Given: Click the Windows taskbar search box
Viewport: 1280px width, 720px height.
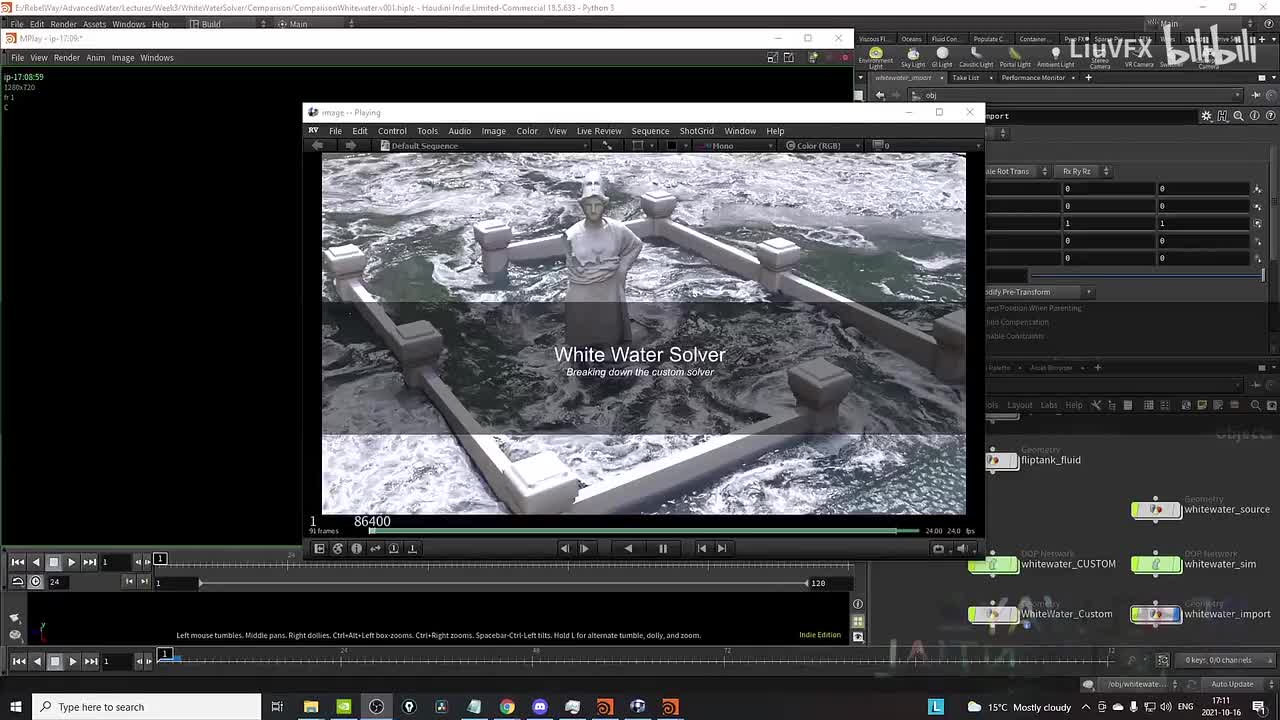Looking at the screenshot, I should pos(146,707).
